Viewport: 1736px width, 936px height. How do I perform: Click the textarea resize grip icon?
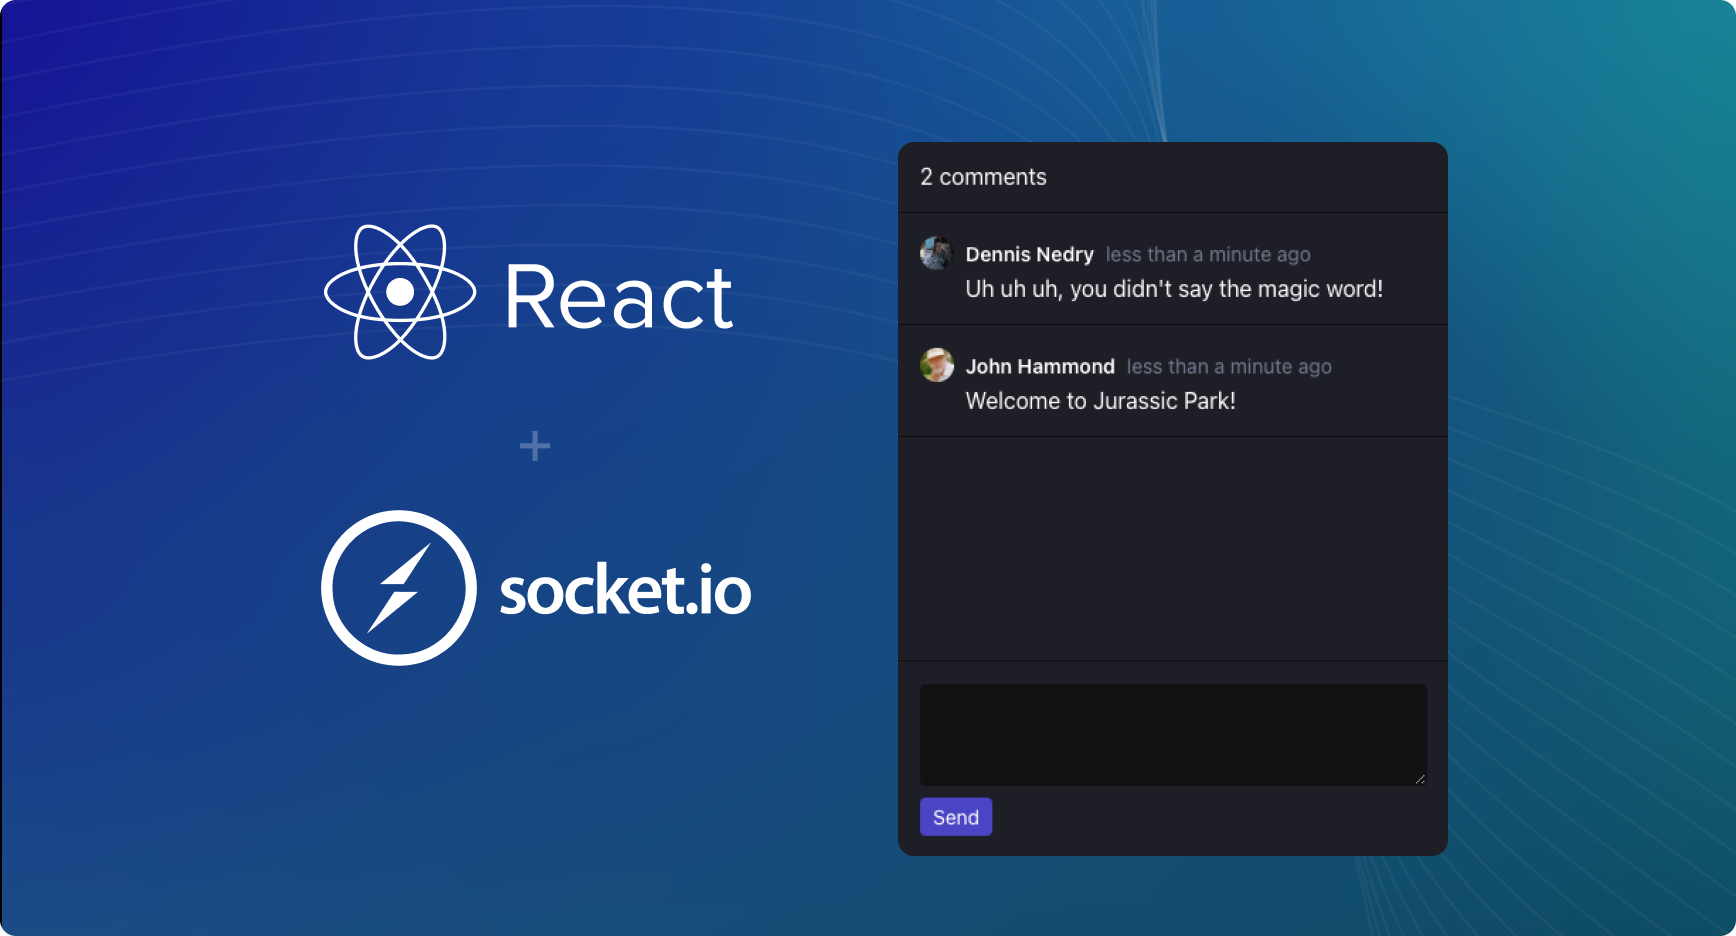click(1419, 778)
